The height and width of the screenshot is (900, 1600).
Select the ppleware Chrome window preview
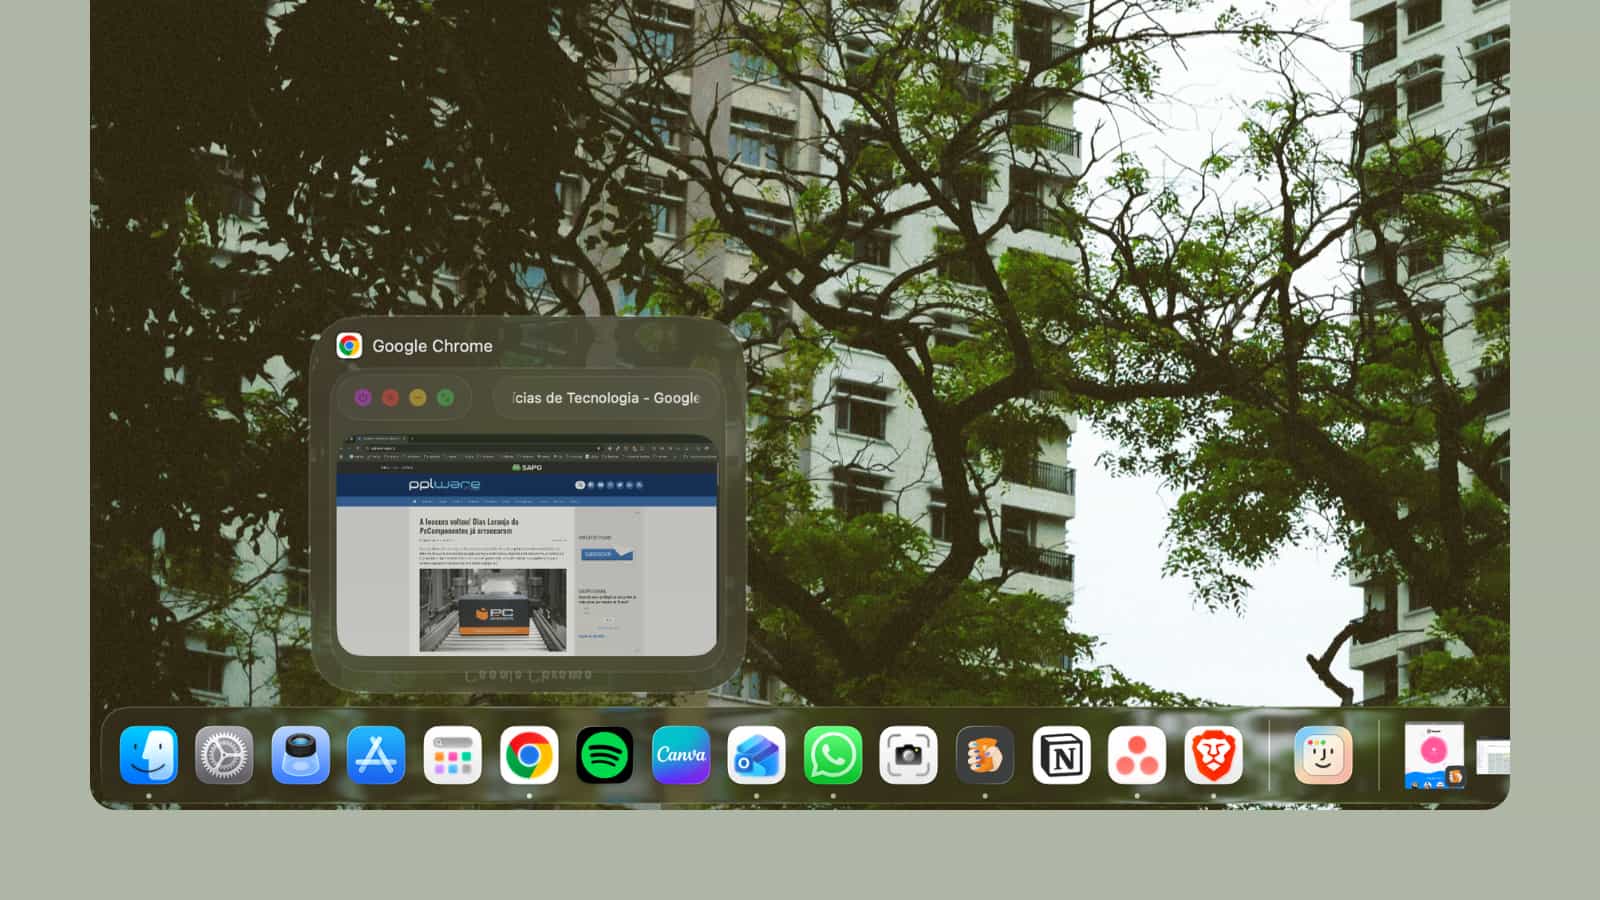coord(527,545)
